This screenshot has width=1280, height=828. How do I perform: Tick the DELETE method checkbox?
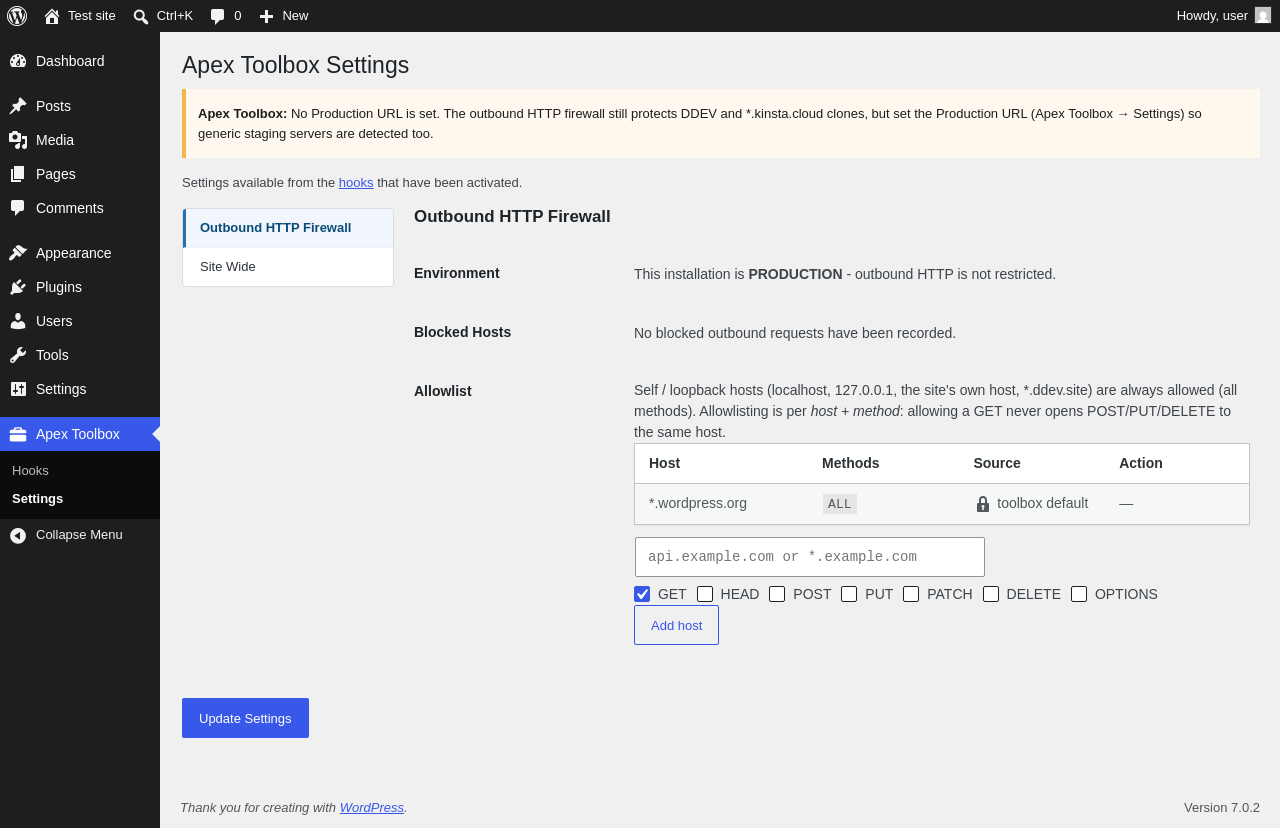pos(991,594)
